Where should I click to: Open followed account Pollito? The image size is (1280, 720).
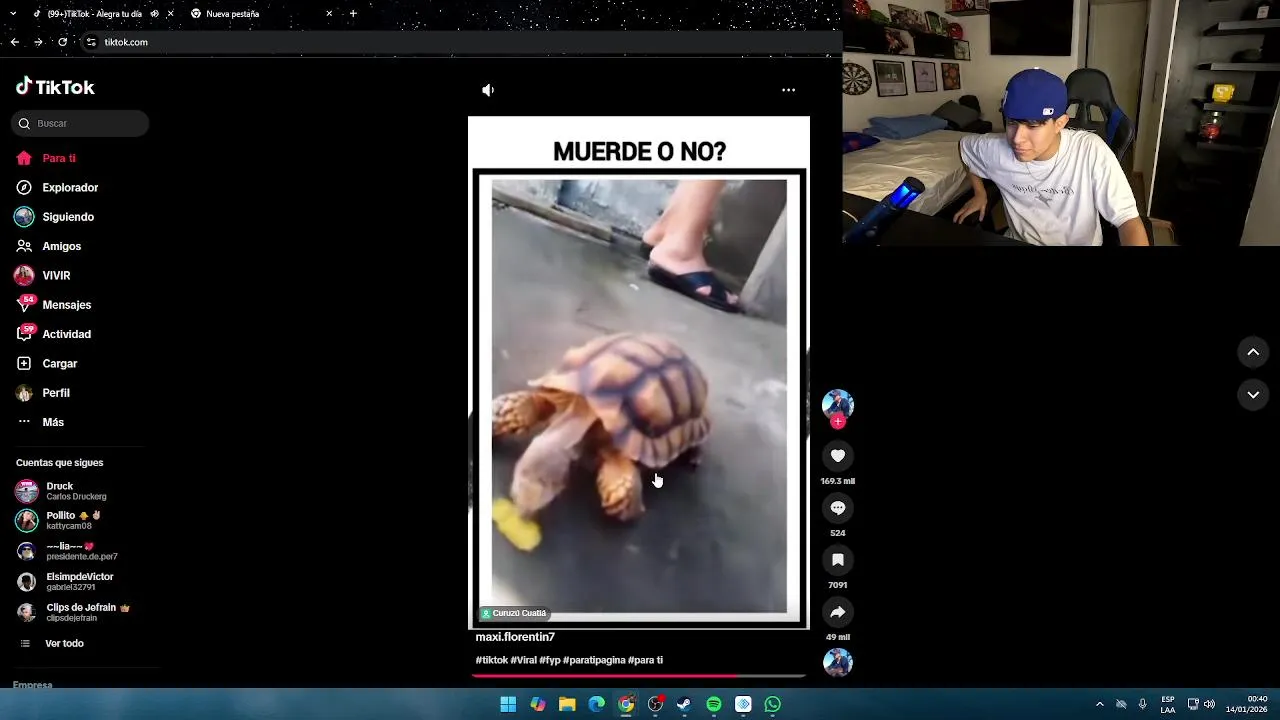coord(76,520)
